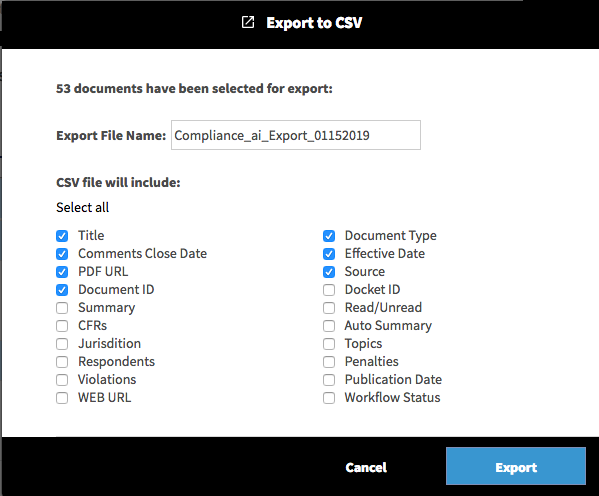Click the blue Export button
Image resolution: width=599 pixels, height=496 pixels.
(516, 466)
